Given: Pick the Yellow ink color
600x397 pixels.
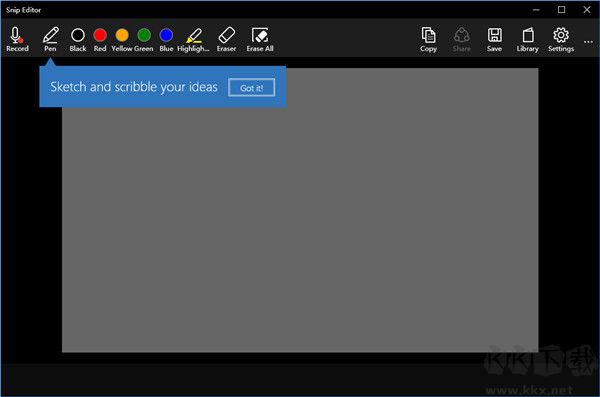Looking at the screenshot, I should [x=122, y=39].
